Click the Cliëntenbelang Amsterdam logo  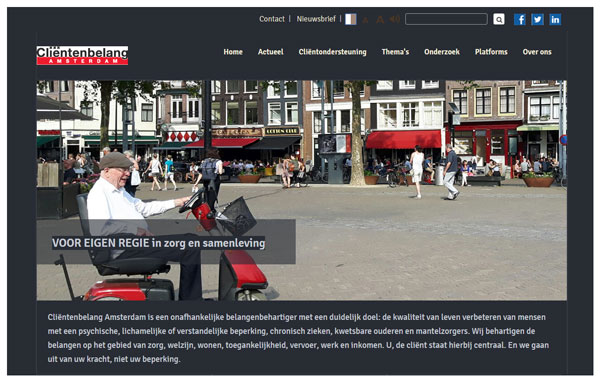(x=82, y=56)
